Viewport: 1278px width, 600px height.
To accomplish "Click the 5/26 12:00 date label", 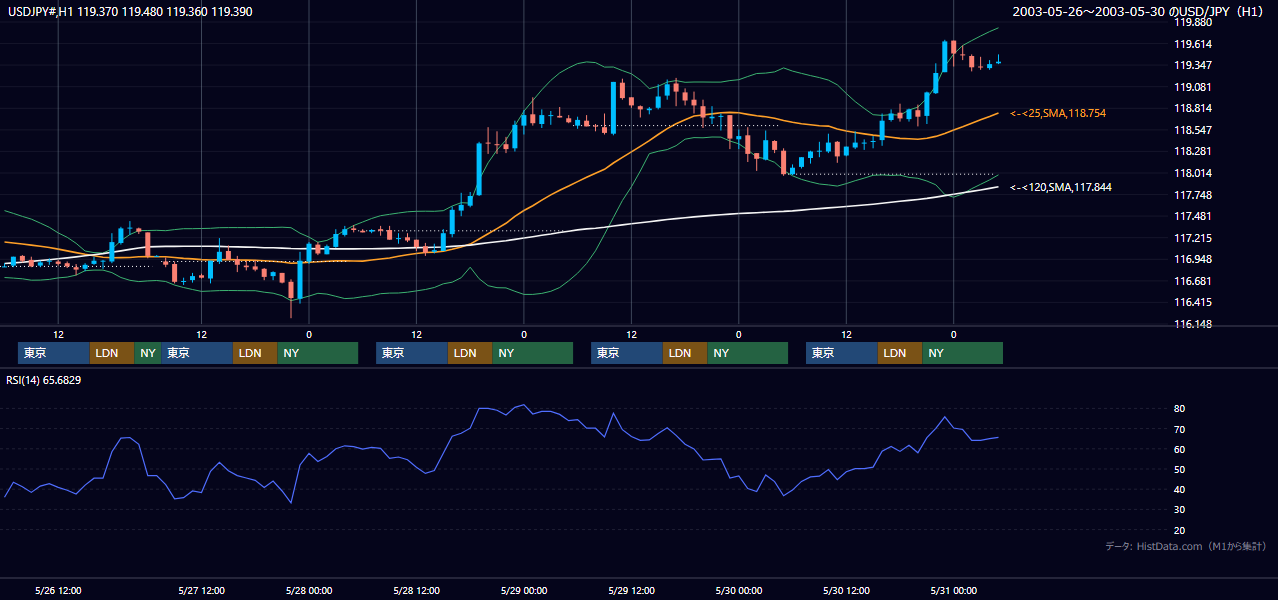I will point(58,590).
